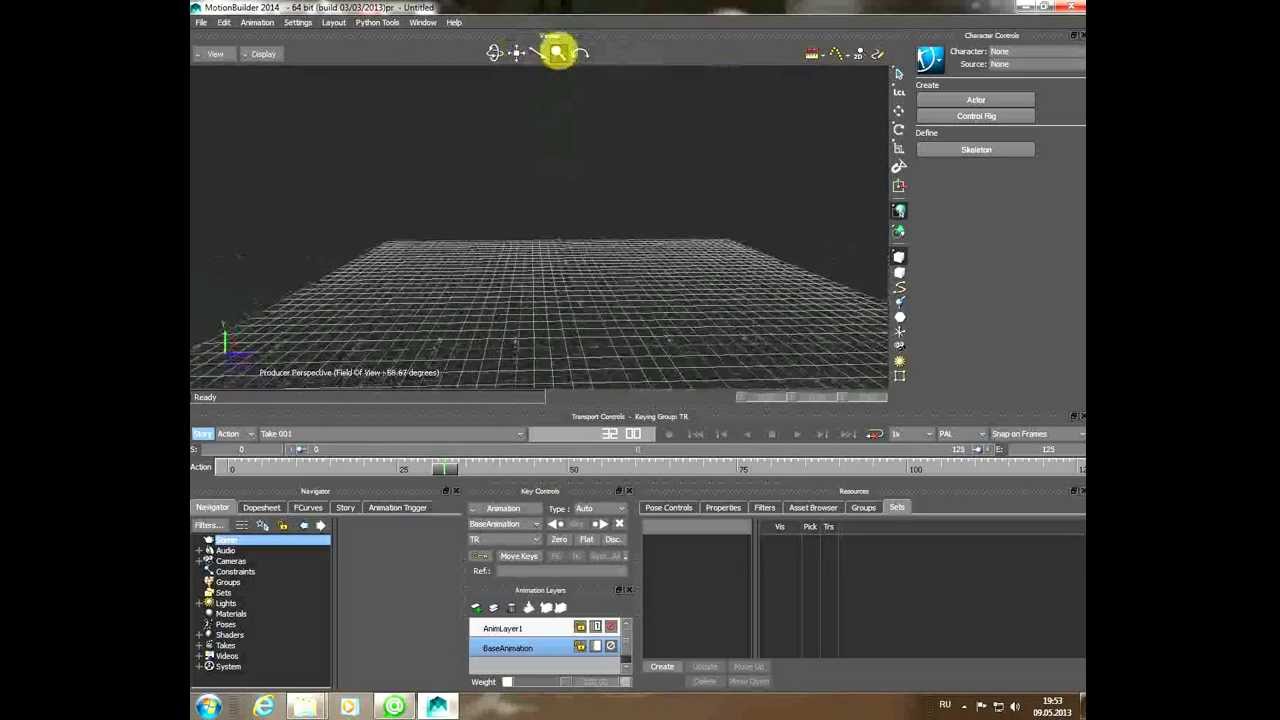The image size is (1280, 720).
Task: Open the key Type Auto dropdown
Action: 600,509
